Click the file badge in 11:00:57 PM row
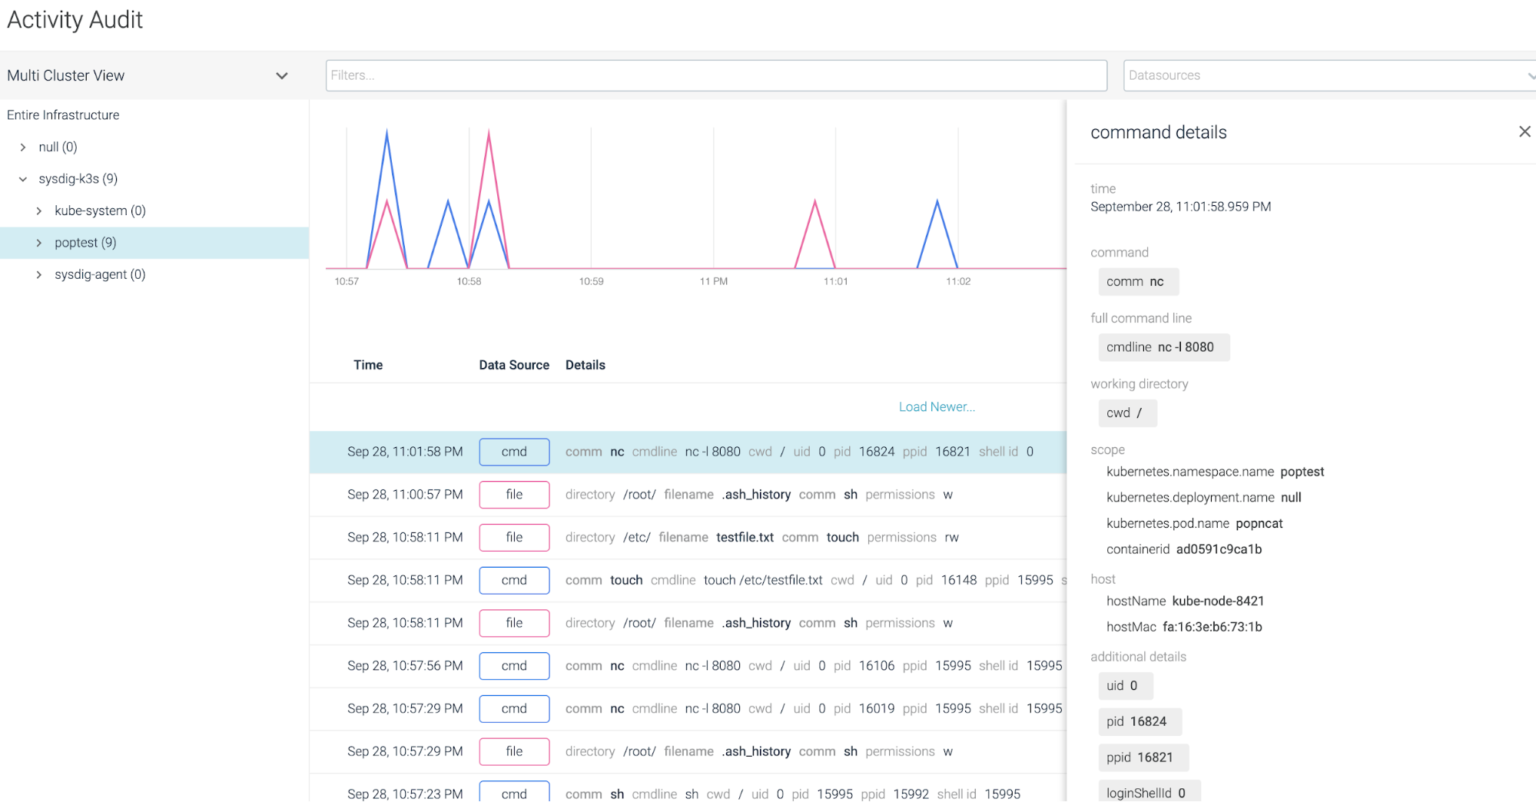This screenshot has width=1536, height=802. point(514,495)
